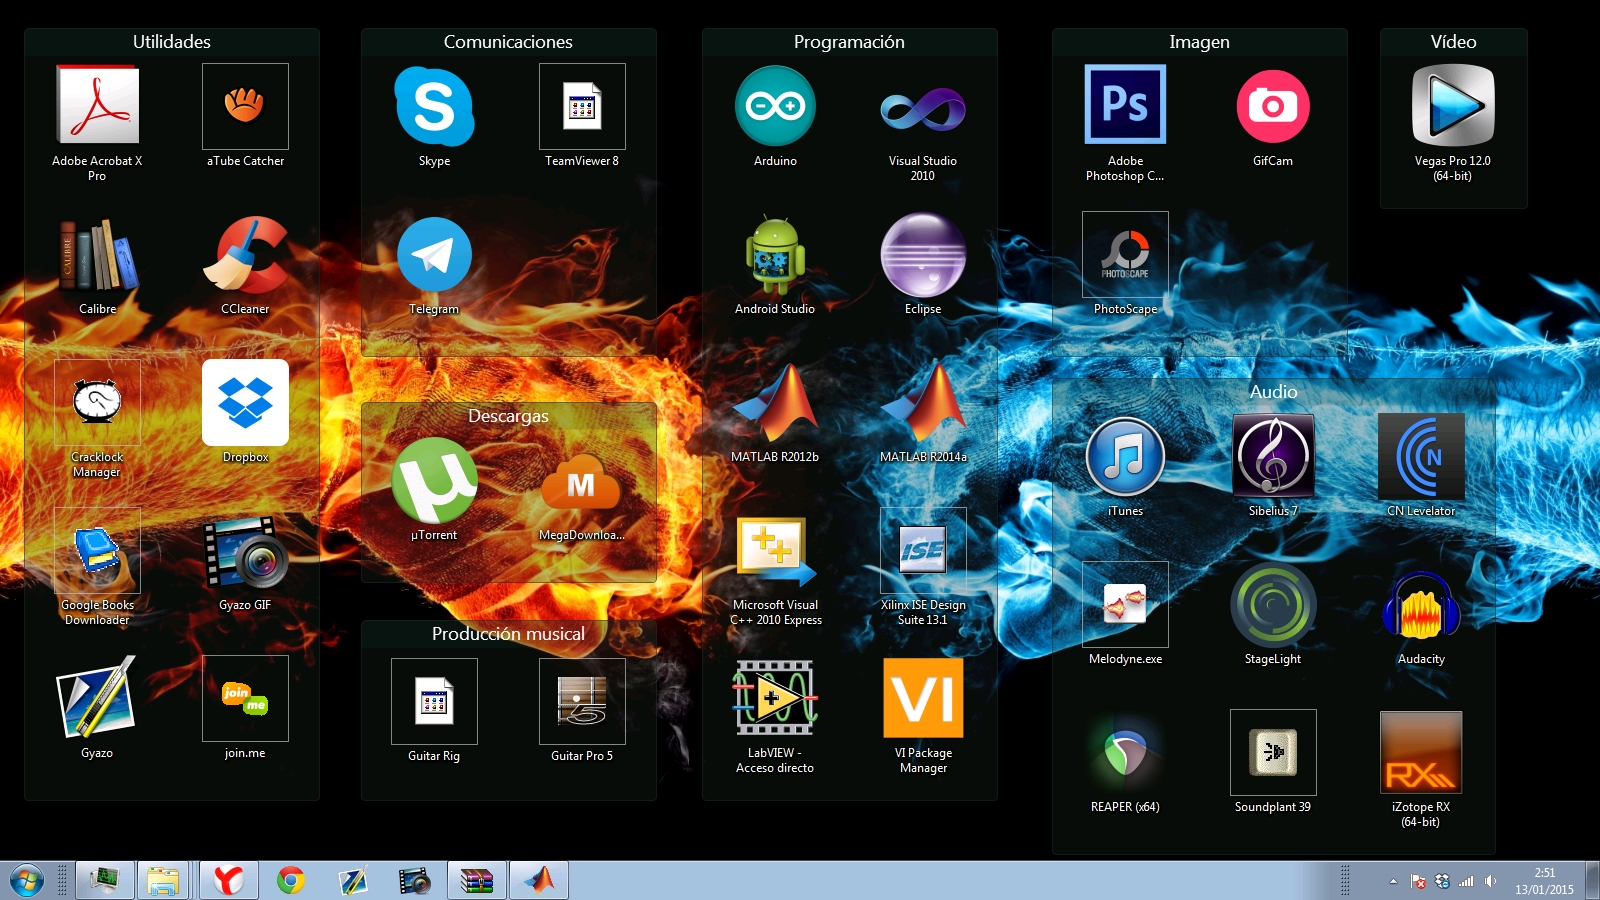Switch to MATLAB taskbar button

tap(539, 880)
